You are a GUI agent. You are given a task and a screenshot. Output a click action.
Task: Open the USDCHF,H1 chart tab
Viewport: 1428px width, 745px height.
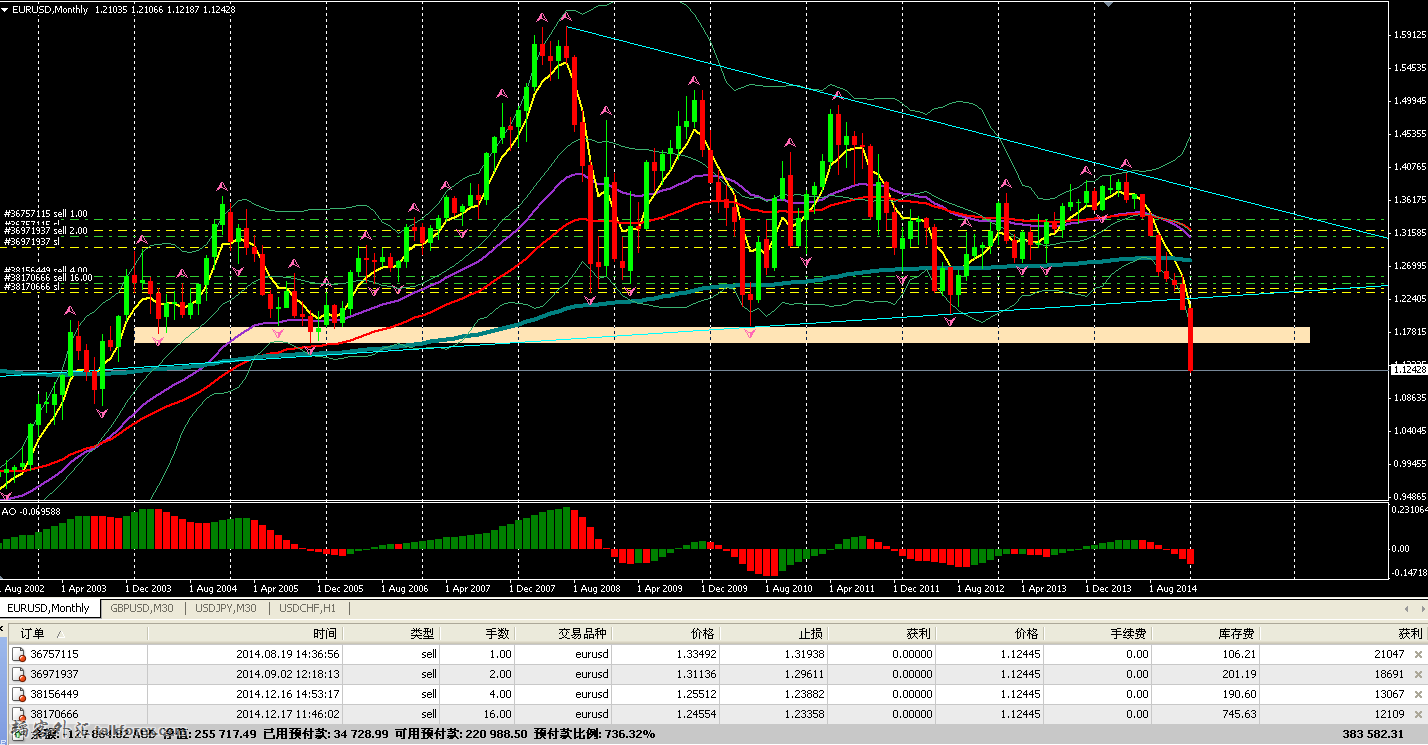[x=307, y=608]
